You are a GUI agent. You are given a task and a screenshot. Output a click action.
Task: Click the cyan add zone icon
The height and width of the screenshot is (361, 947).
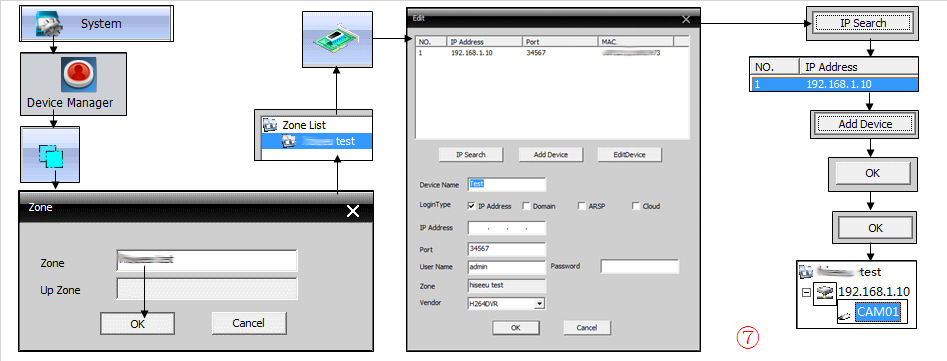(x=51, y=157)
